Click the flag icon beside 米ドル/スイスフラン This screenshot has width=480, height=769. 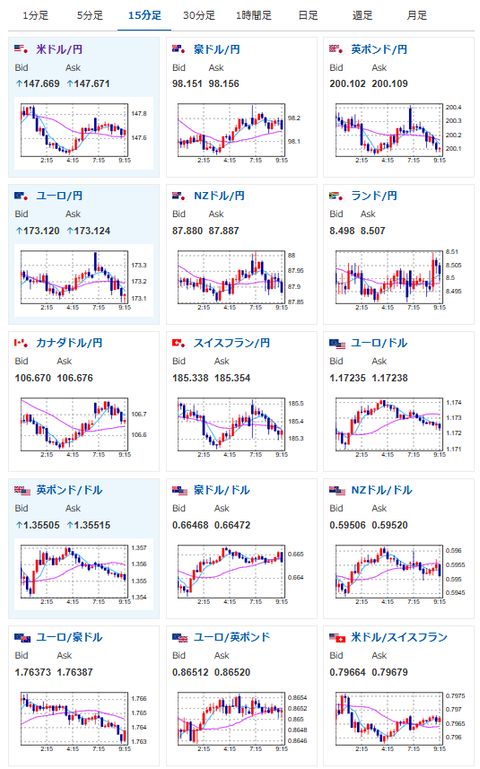tap(337, 638)
